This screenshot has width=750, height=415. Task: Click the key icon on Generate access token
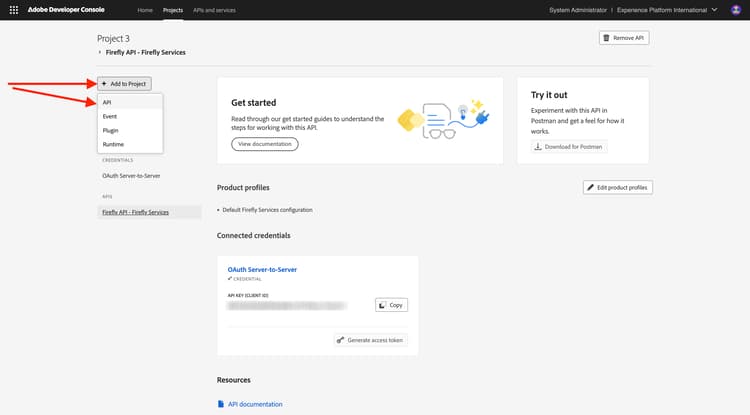(x=342, y=340)
